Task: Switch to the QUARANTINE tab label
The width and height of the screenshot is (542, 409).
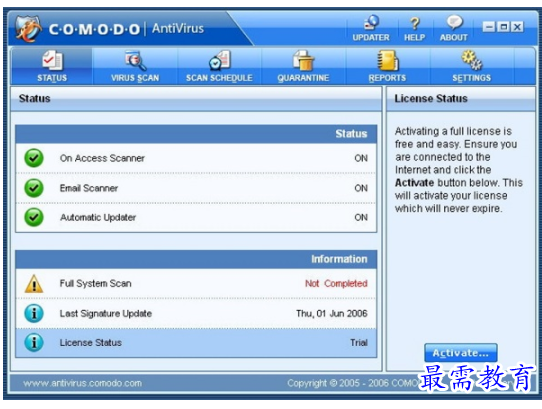Action: pyautogui.click(x=303, y=78)
